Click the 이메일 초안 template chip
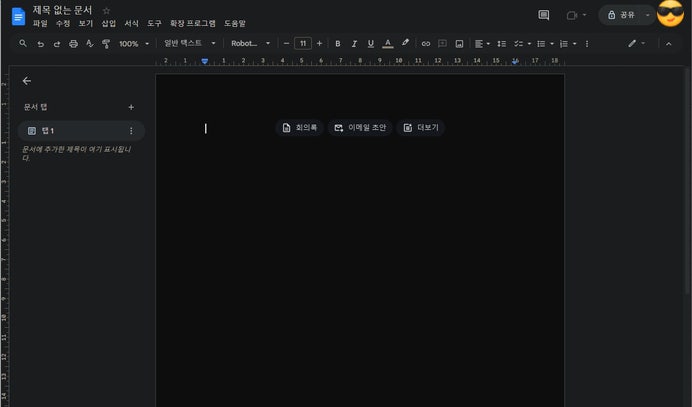 tap(360, 128)
